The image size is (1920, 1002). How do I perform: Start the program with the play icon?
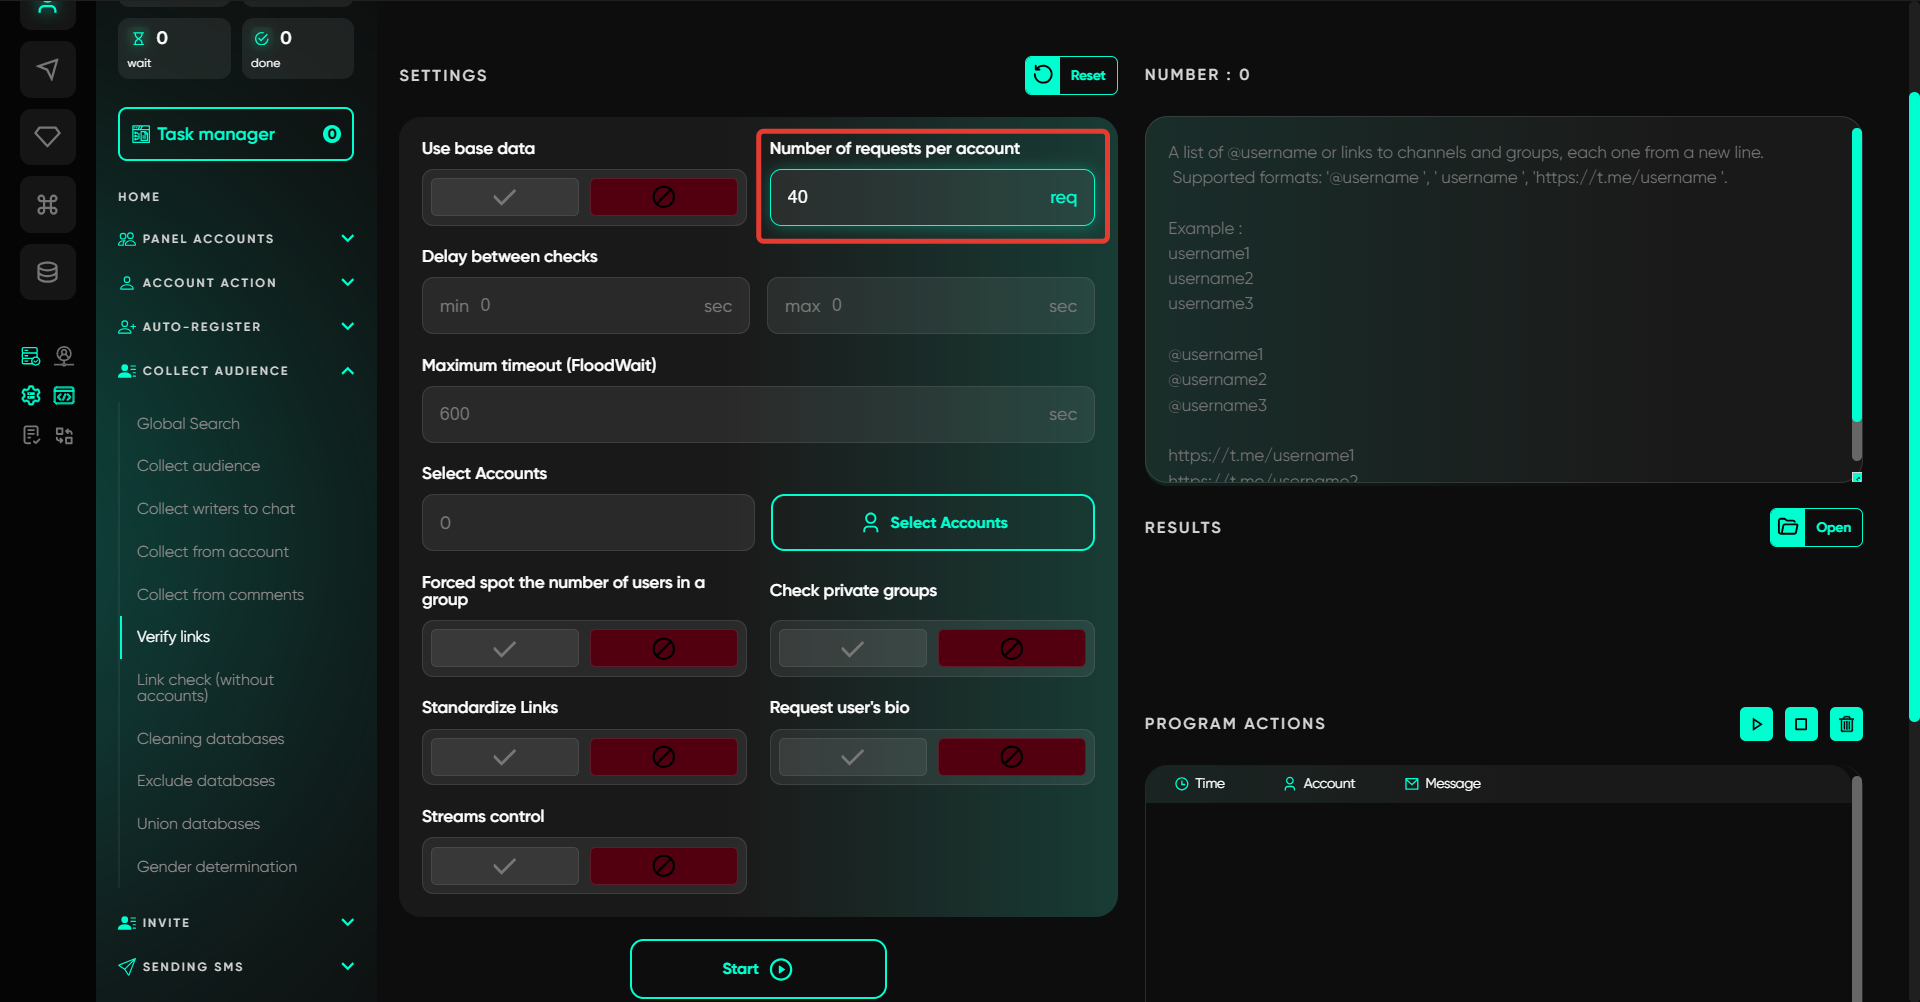coord(1756,724)
